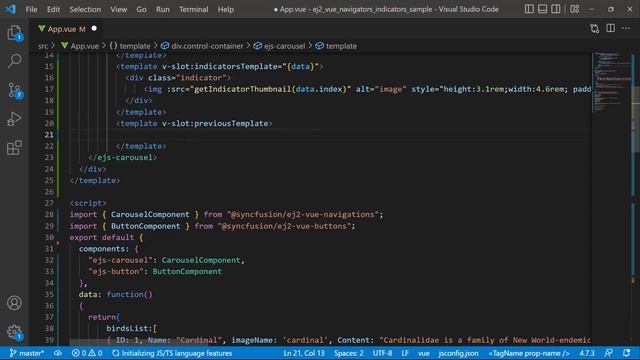
Task: Open the Terminal menu
Action: click(193, 9)
